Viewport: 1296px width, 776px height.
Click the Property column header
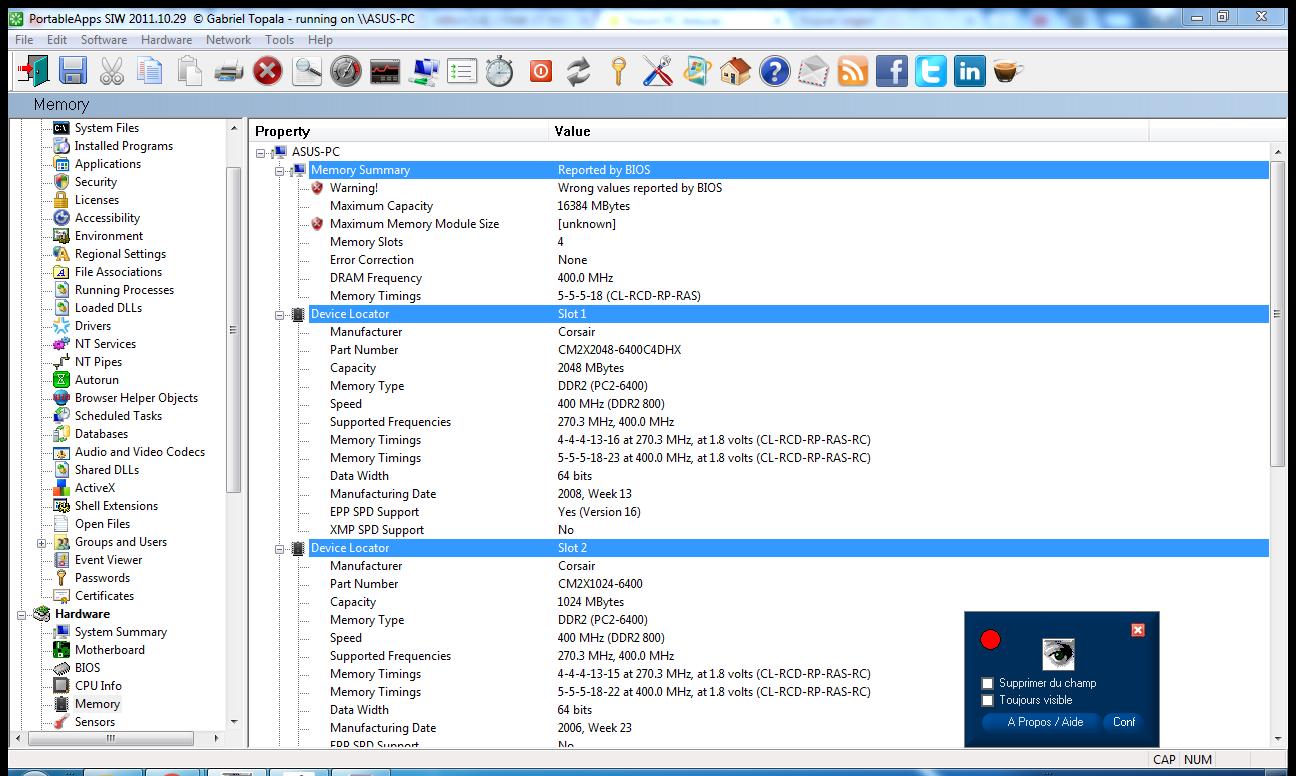(398, 131)
